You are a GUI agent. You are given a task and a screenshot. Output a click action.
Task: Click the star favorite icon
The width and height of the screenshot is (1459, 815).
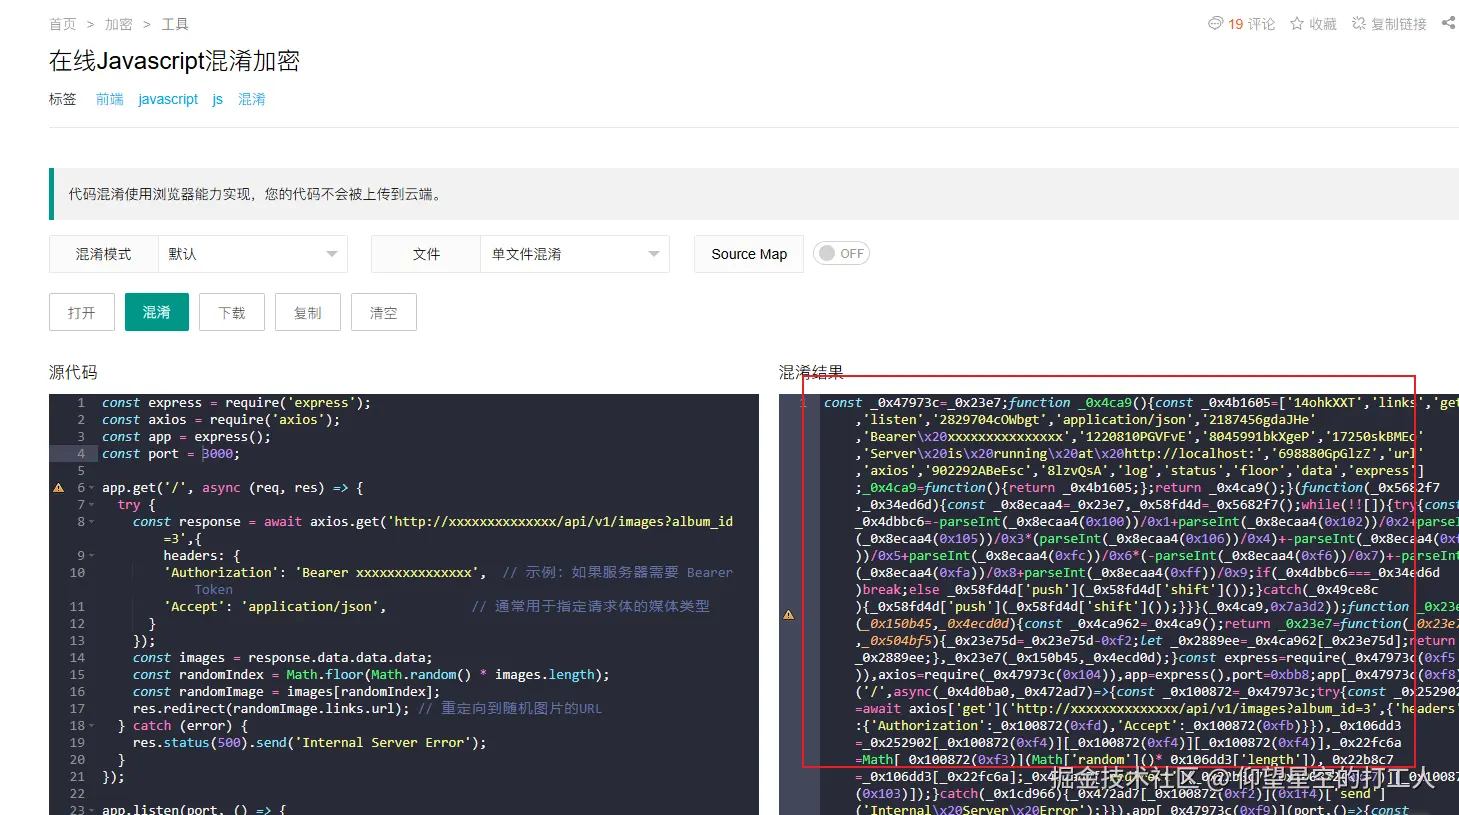[x=1296, y=23]
